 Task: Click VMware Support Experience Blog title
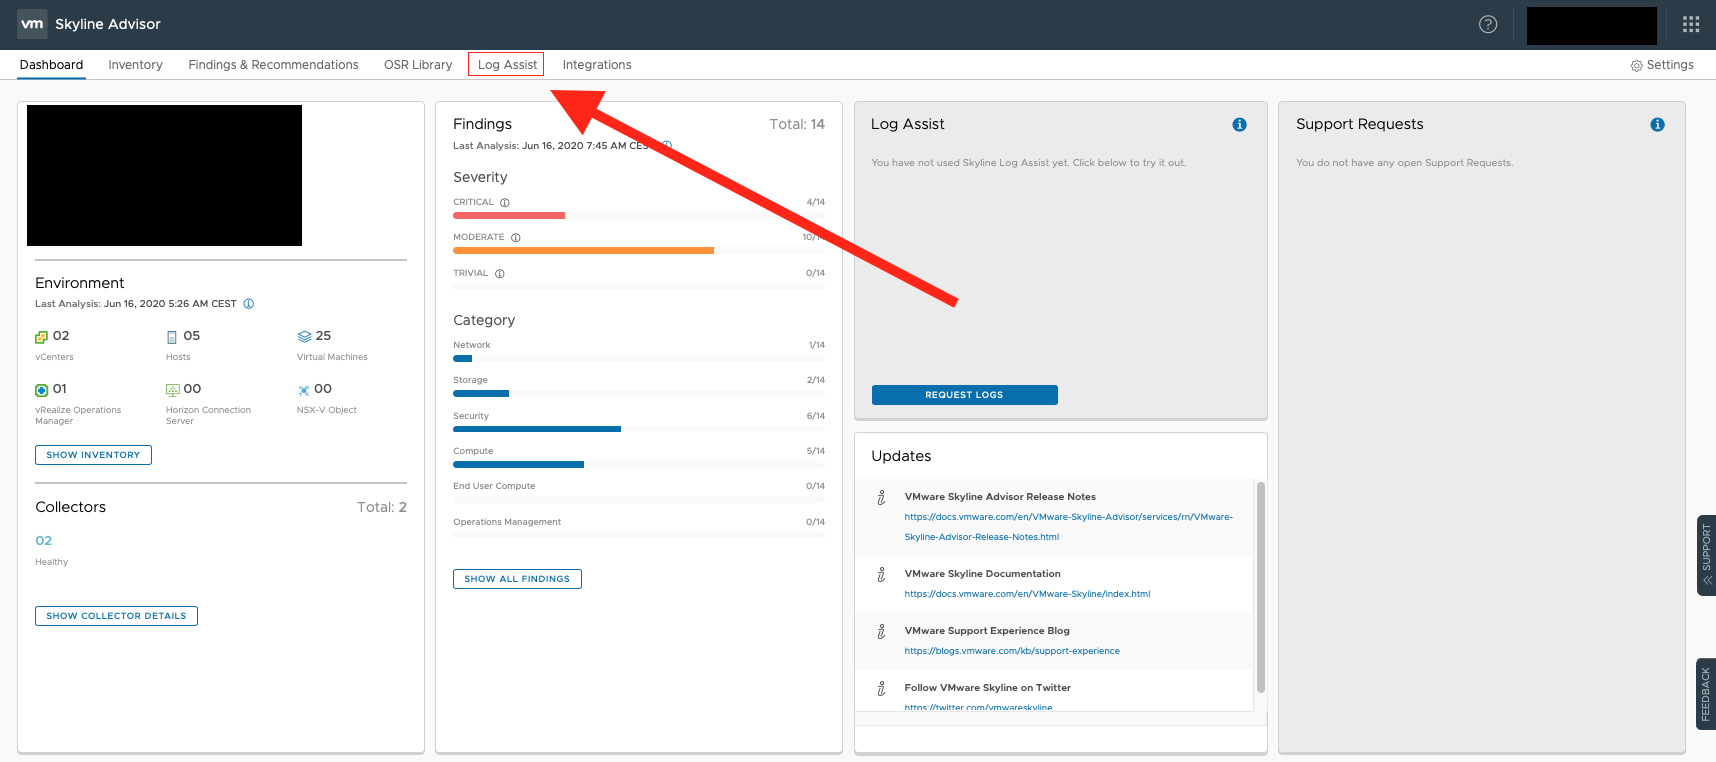coord(987,631)
